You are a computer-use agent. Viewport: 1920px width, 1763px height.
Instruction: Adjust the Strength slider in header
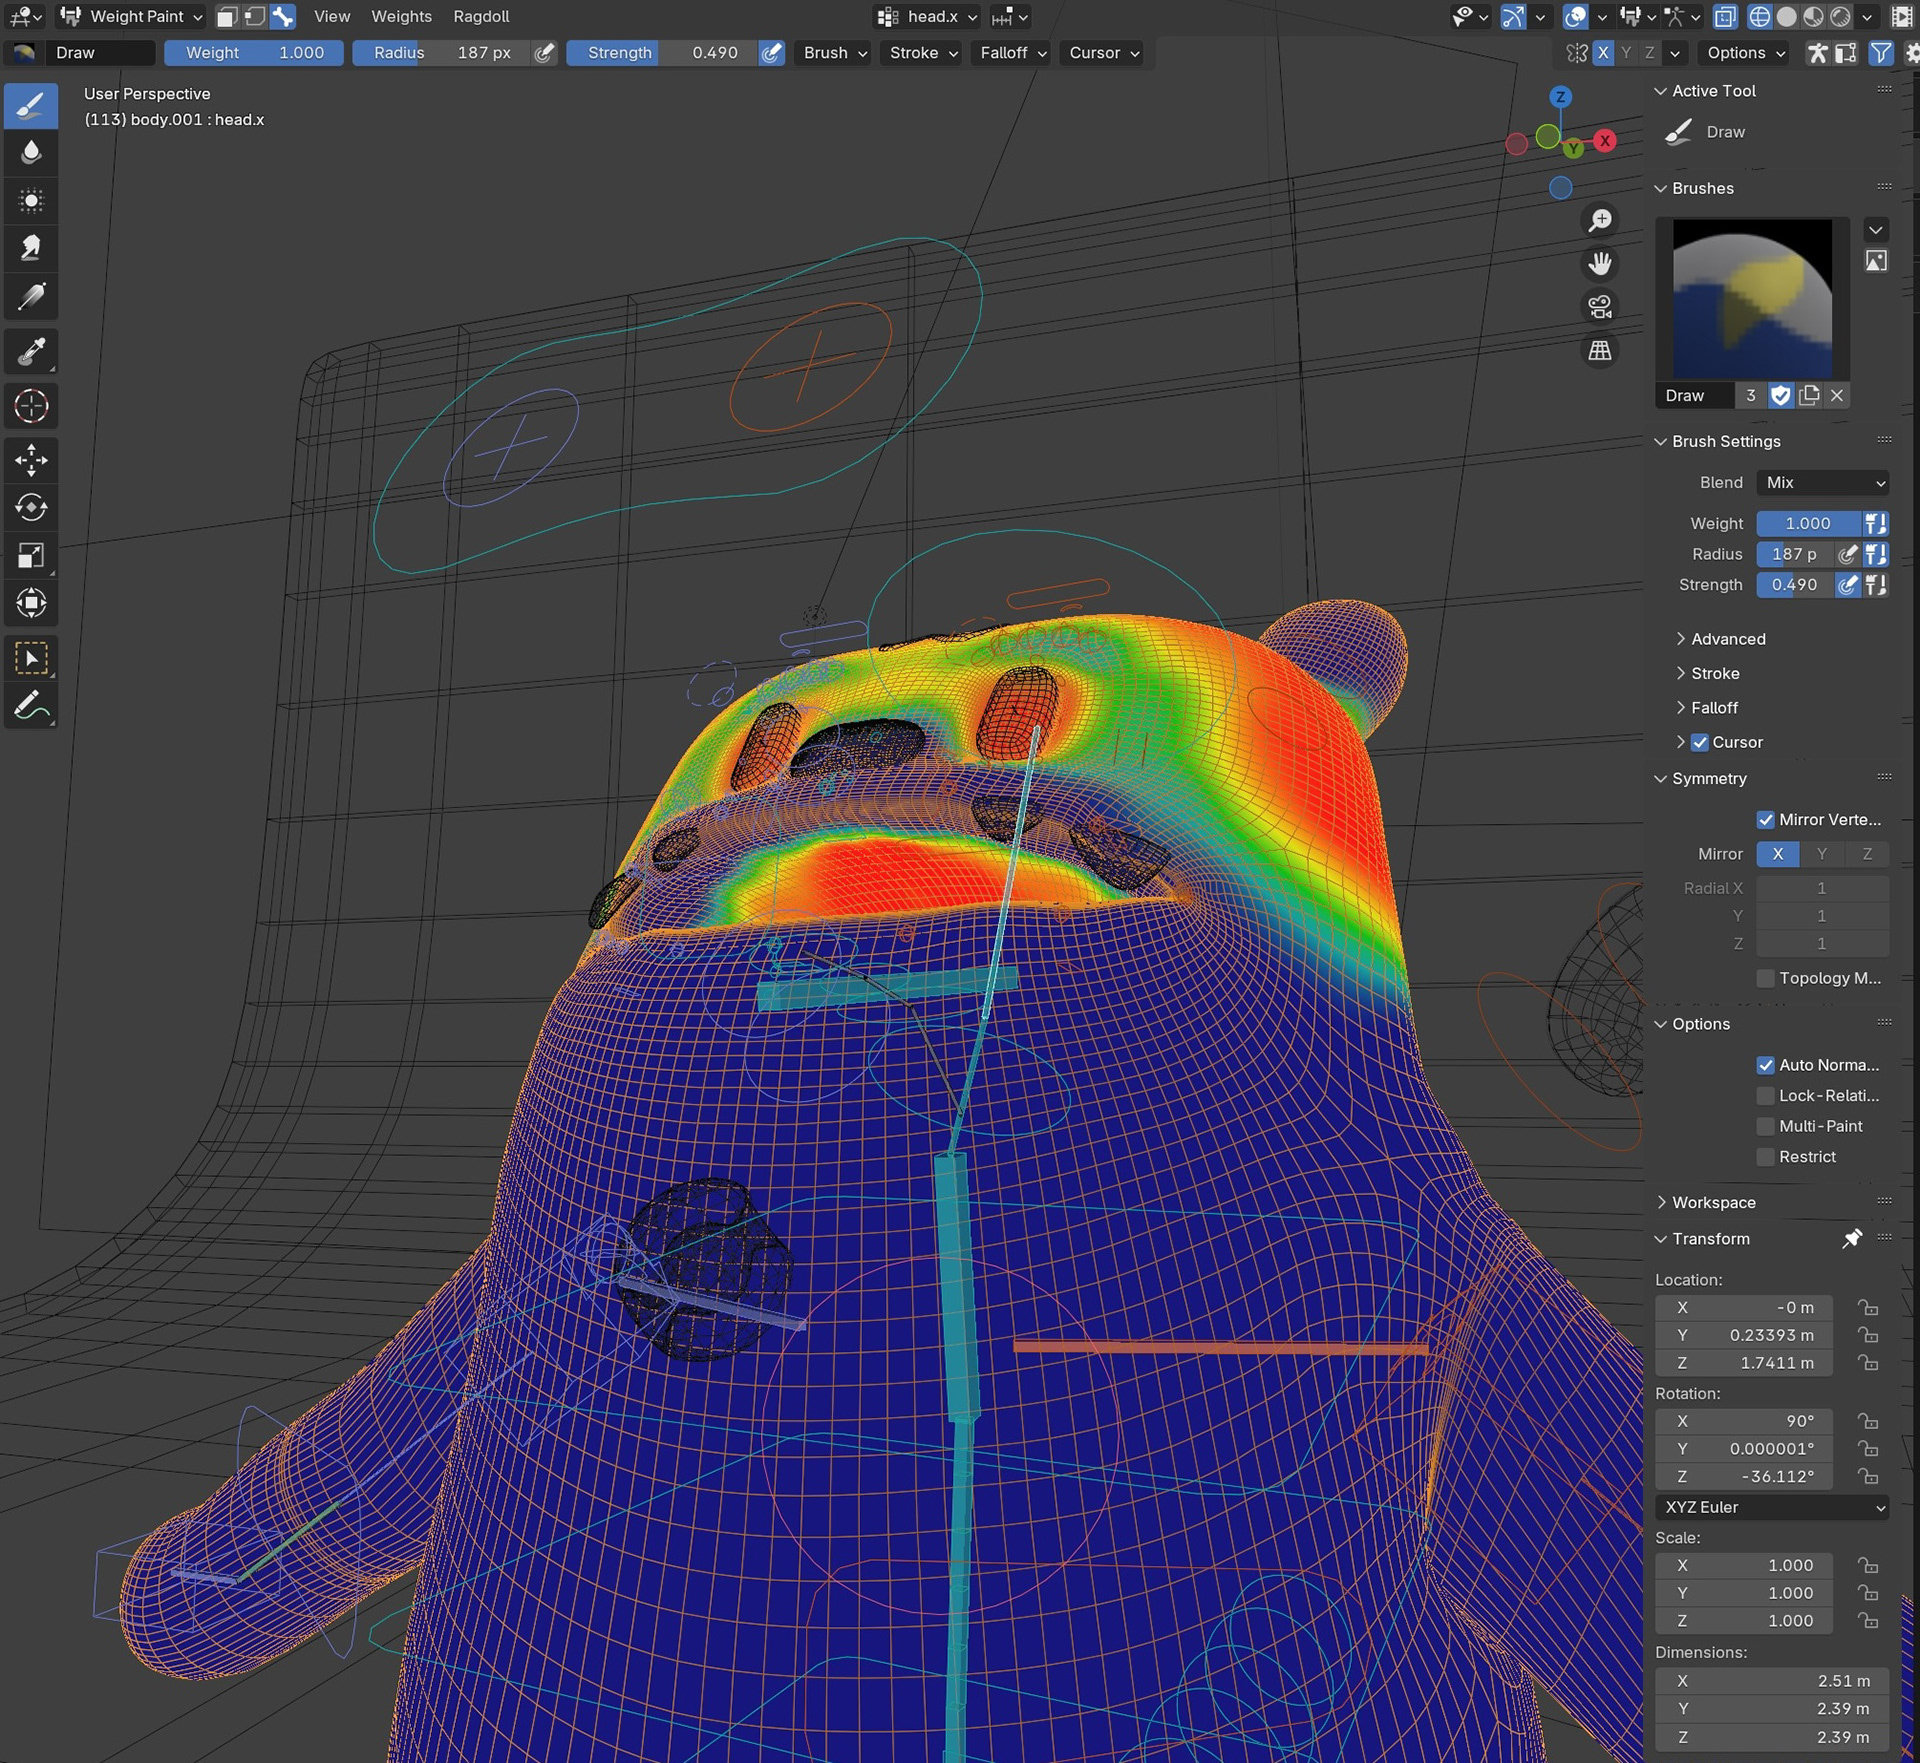662,53
